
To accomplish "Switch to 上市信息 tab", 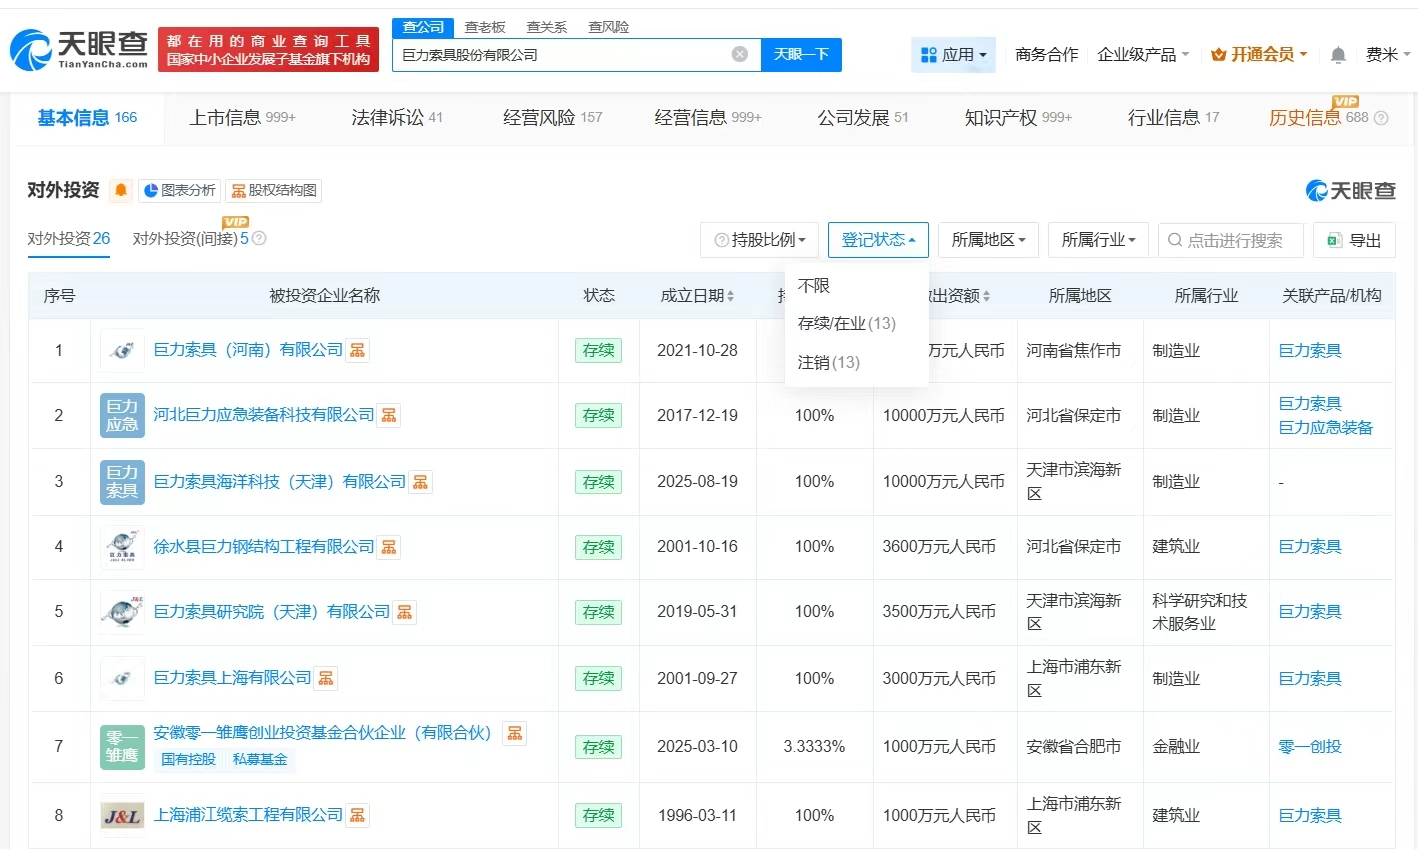I will point(242,118).
